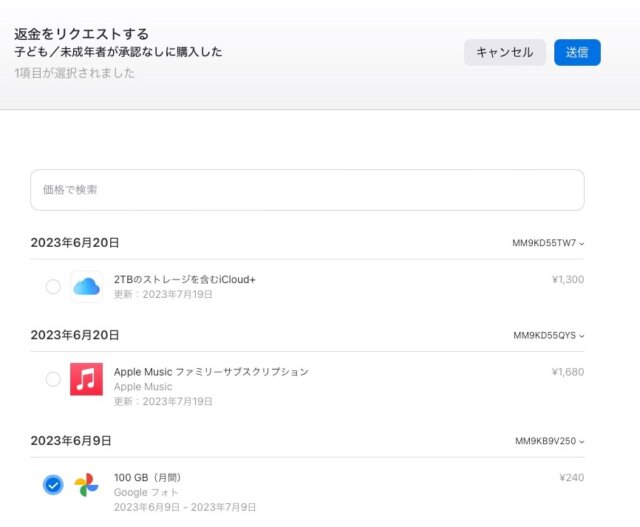Click the 2023年6月9日 date heading

[71, 441]
